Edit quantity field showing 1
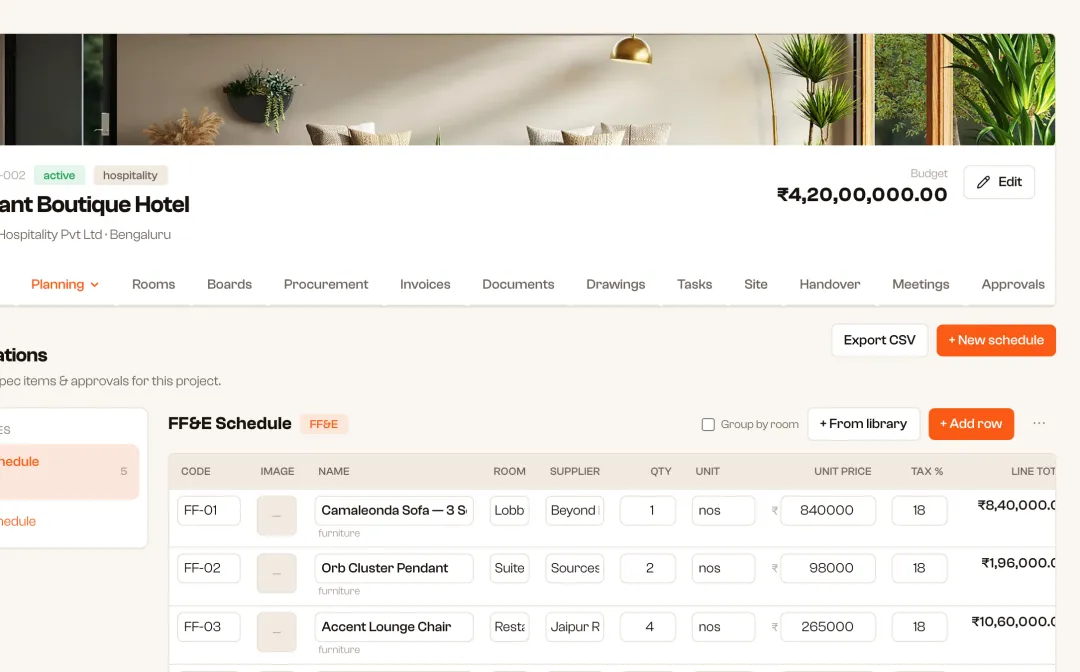 (647, 510)
